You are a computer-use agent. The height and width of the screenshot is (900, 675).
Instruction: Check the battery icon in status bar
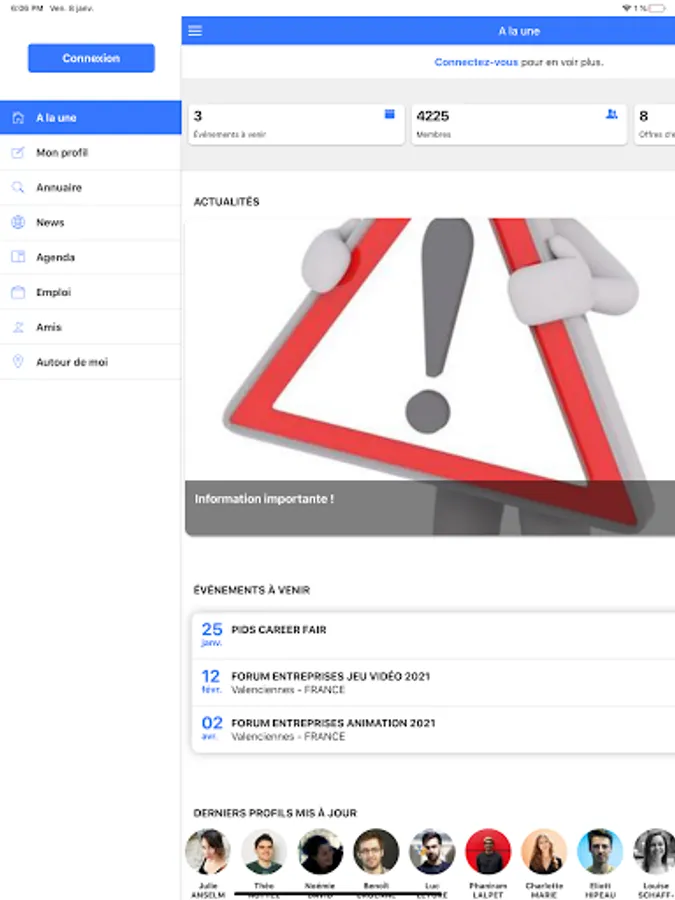657,8
